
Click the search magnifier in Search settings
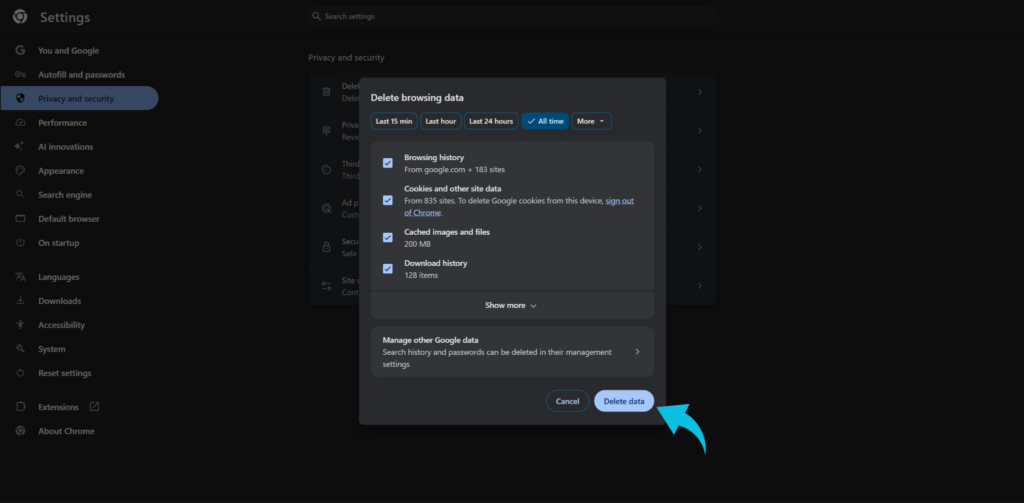coord(317,16)
